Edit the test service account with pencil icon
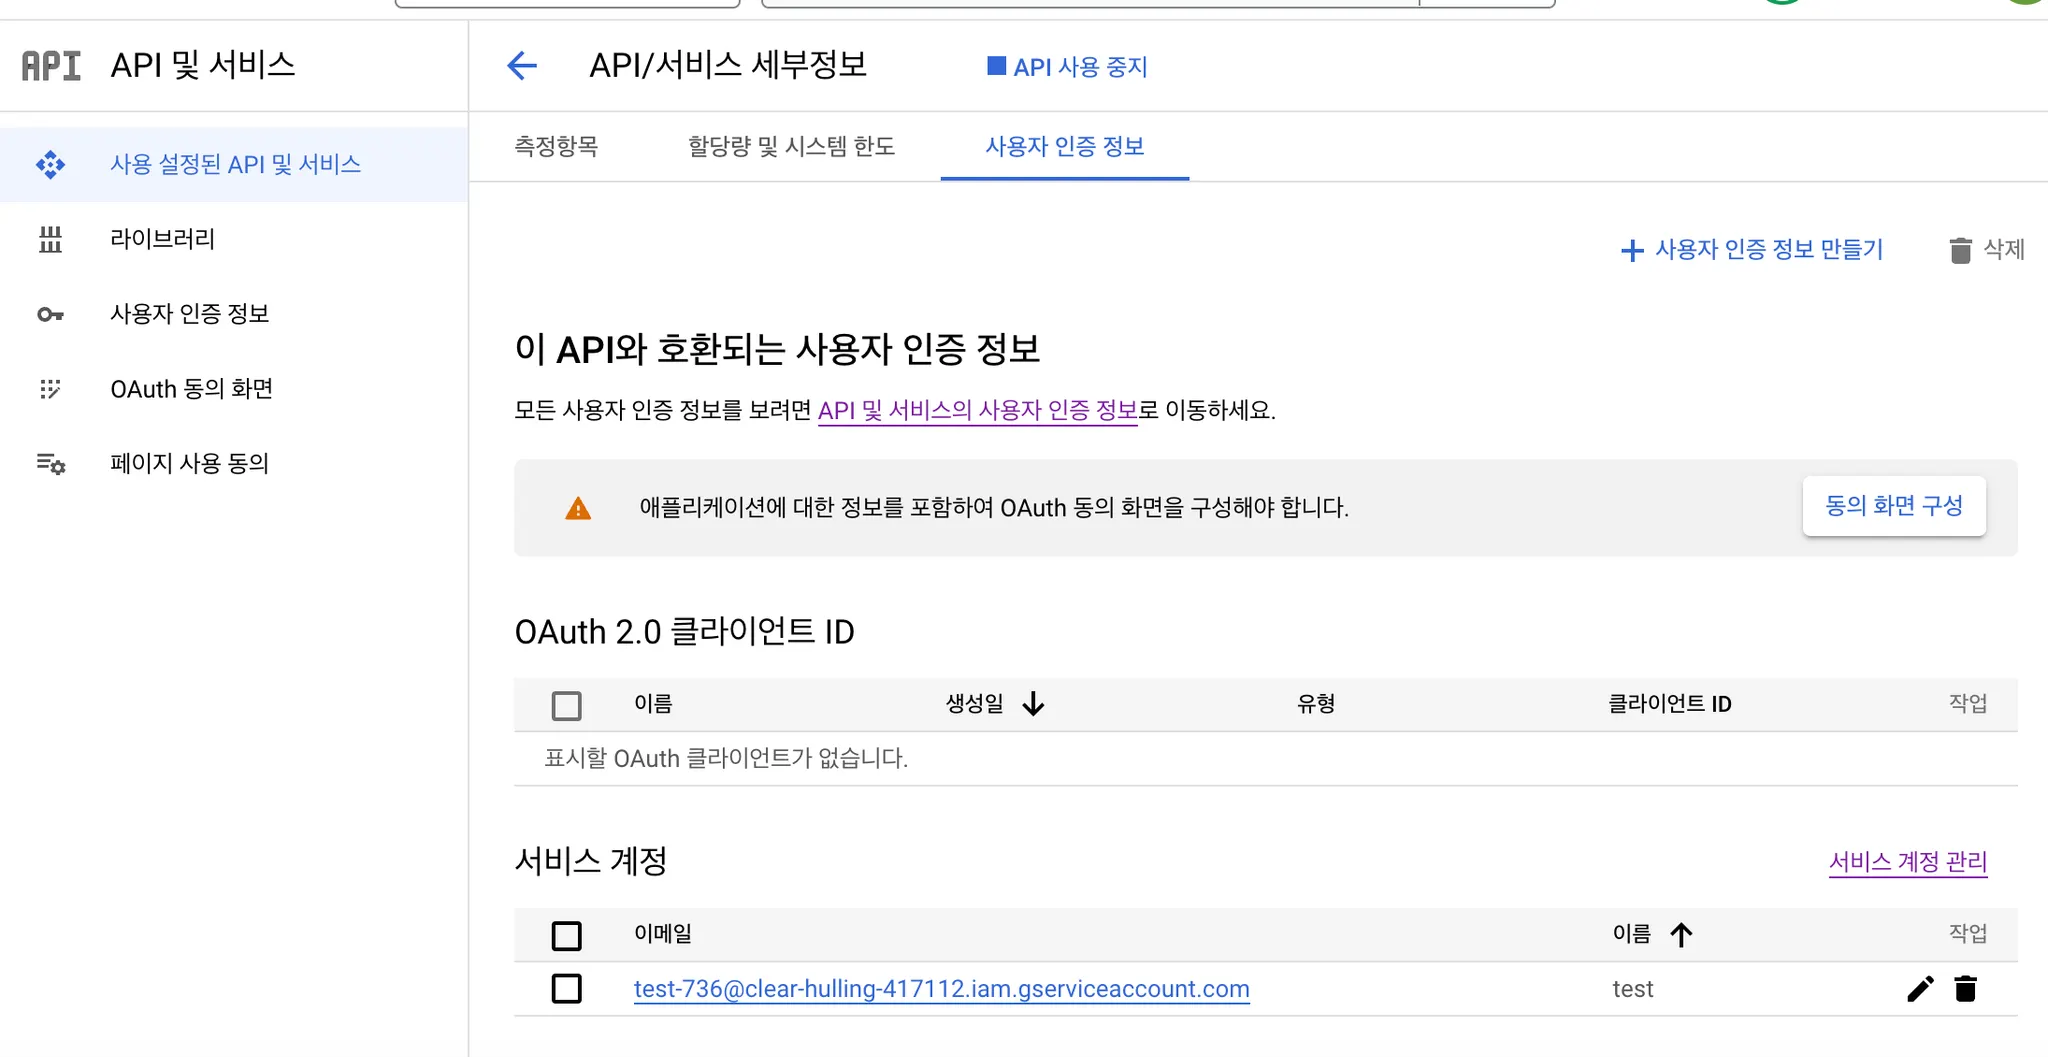2048x1057 pixels. click(1920, 989)
